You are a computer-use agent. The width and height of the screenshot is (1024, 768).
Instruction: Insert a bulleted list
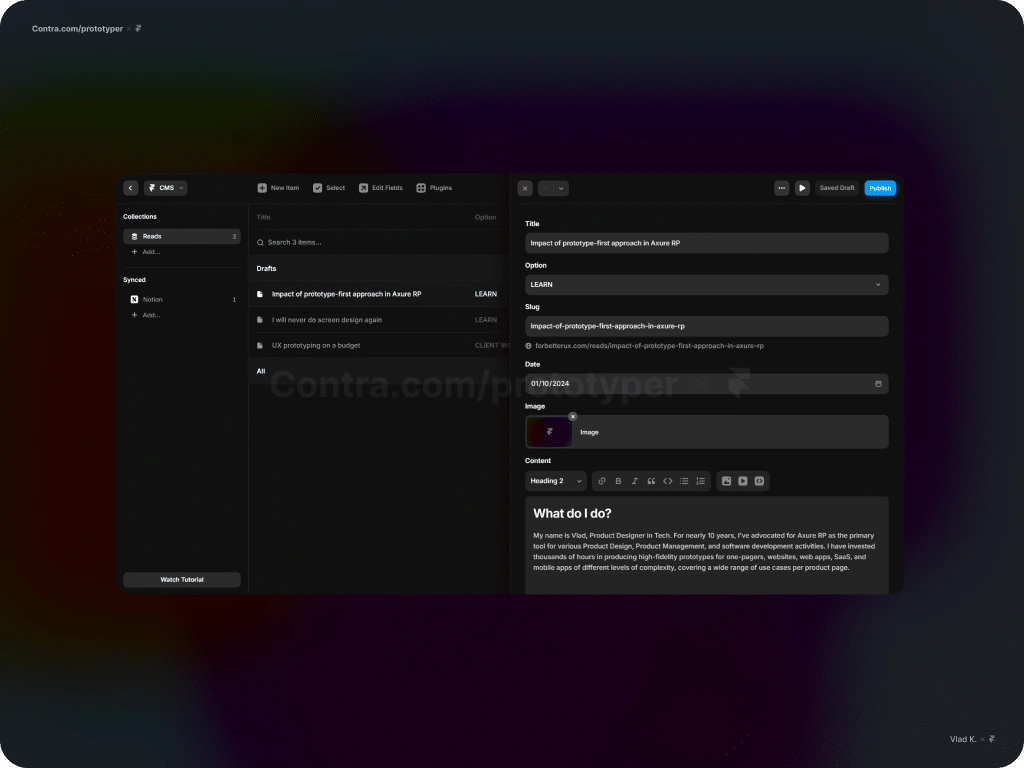coord(684,481)
